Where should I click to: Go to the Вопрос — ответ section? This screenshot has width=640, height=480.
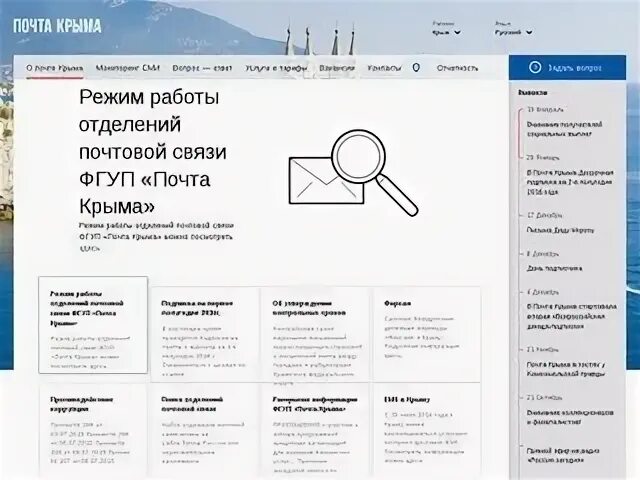[202, 68]
